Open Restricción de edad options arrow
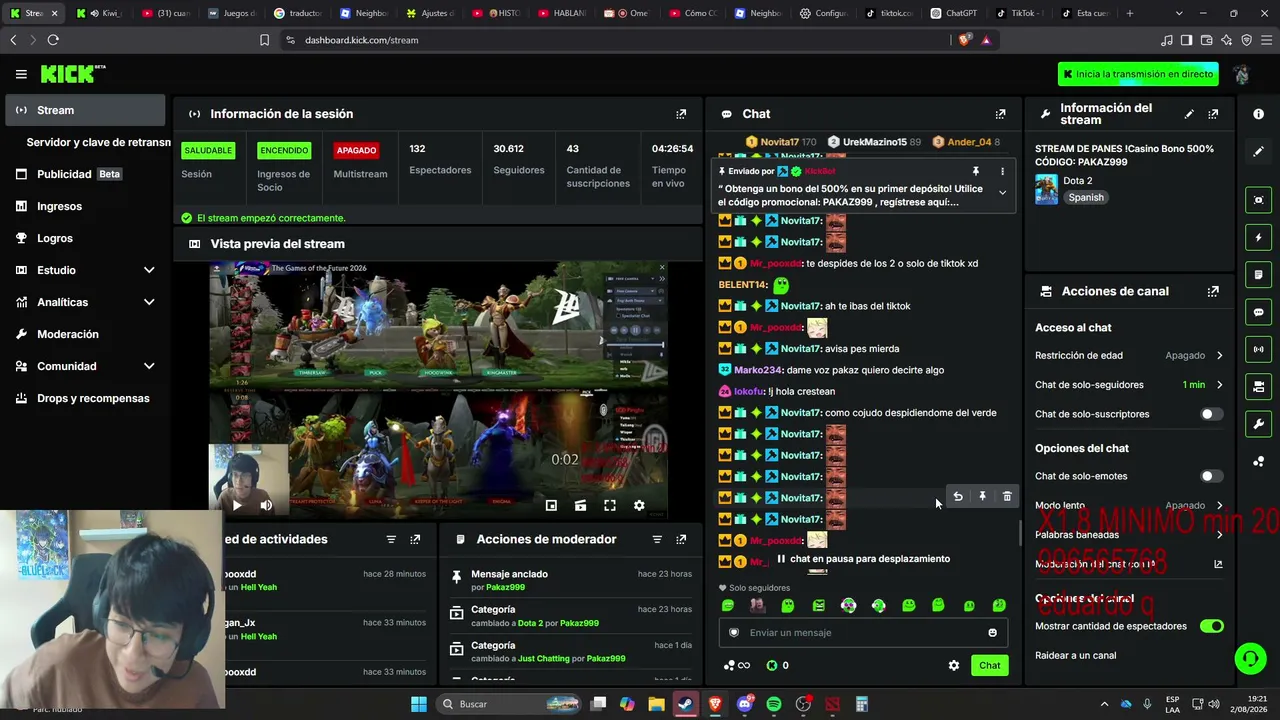The image size is (1280, 720). 1219,355
